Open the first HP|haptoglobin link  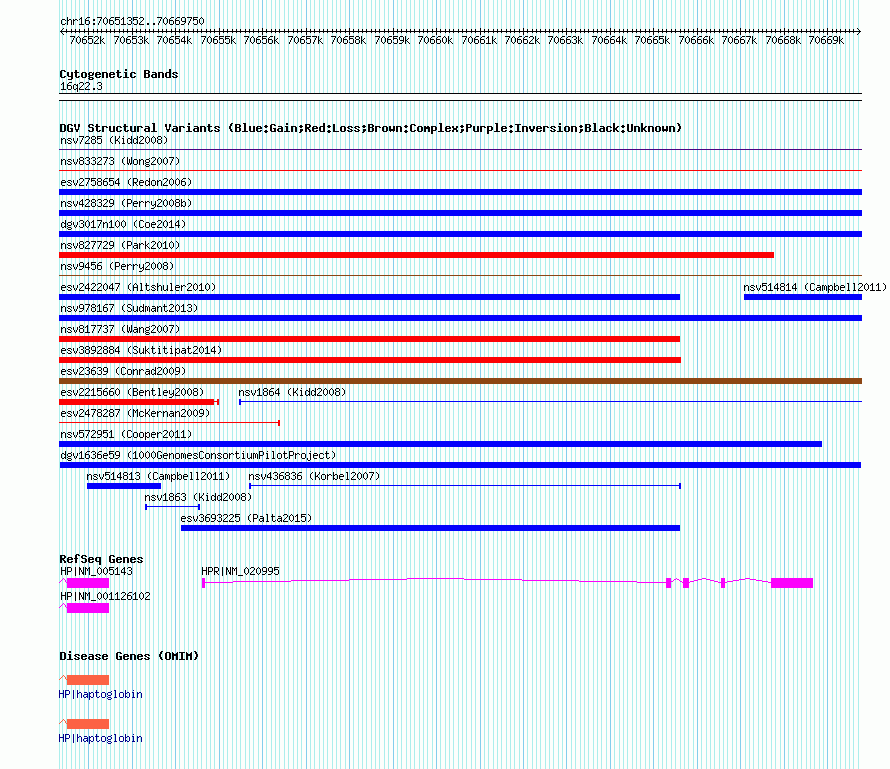(x=100, y=694)
